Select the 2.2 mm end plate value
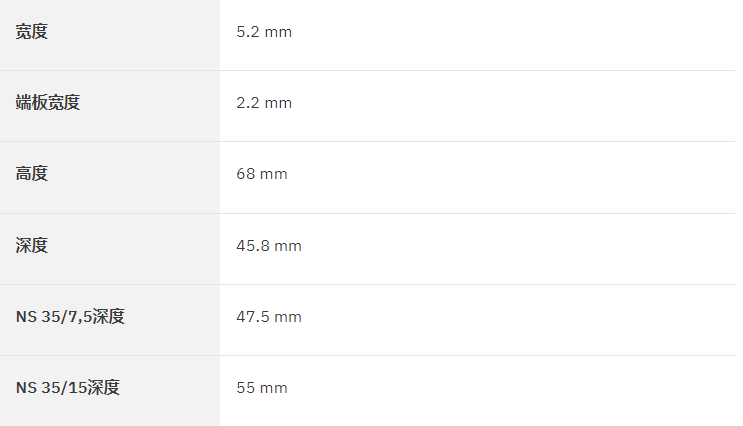Image resolution: width=743 pixels, height=426 pixels. (264, 103)
